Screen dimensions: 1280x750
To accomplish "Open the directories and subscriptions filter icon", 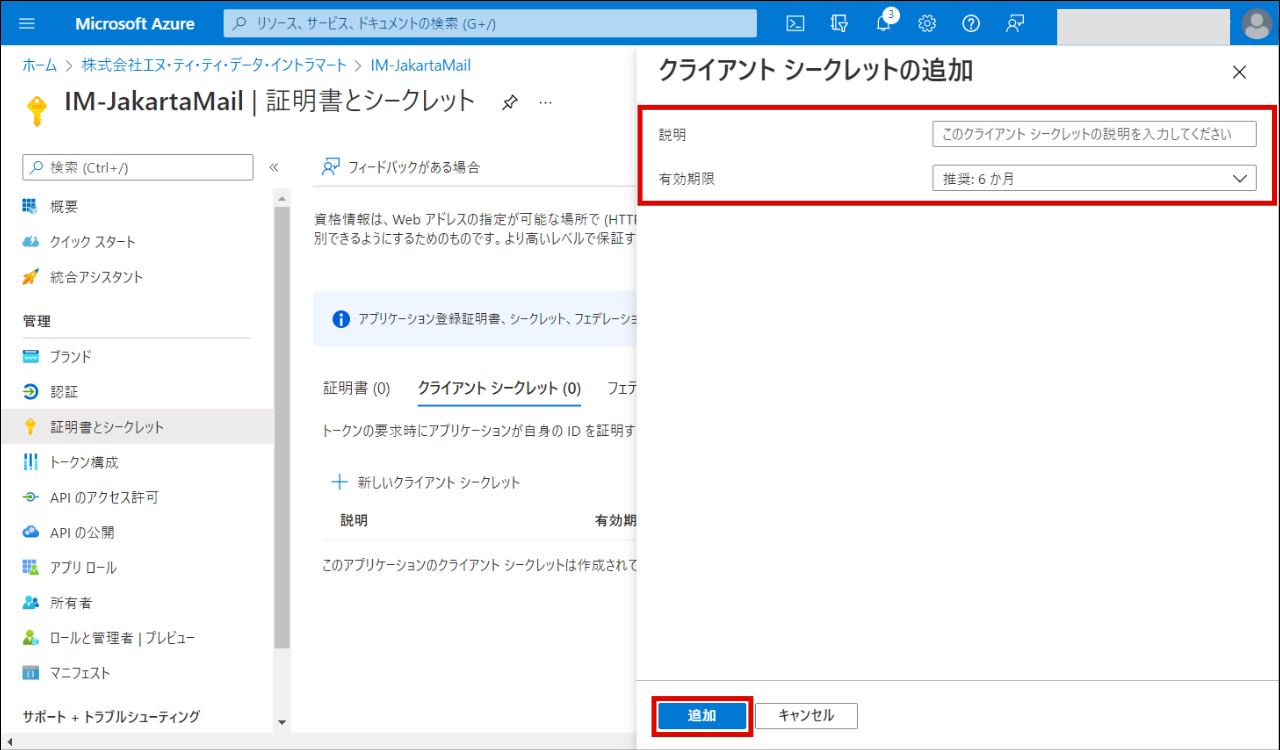I will pyautogui.click(x=839, y=23).
